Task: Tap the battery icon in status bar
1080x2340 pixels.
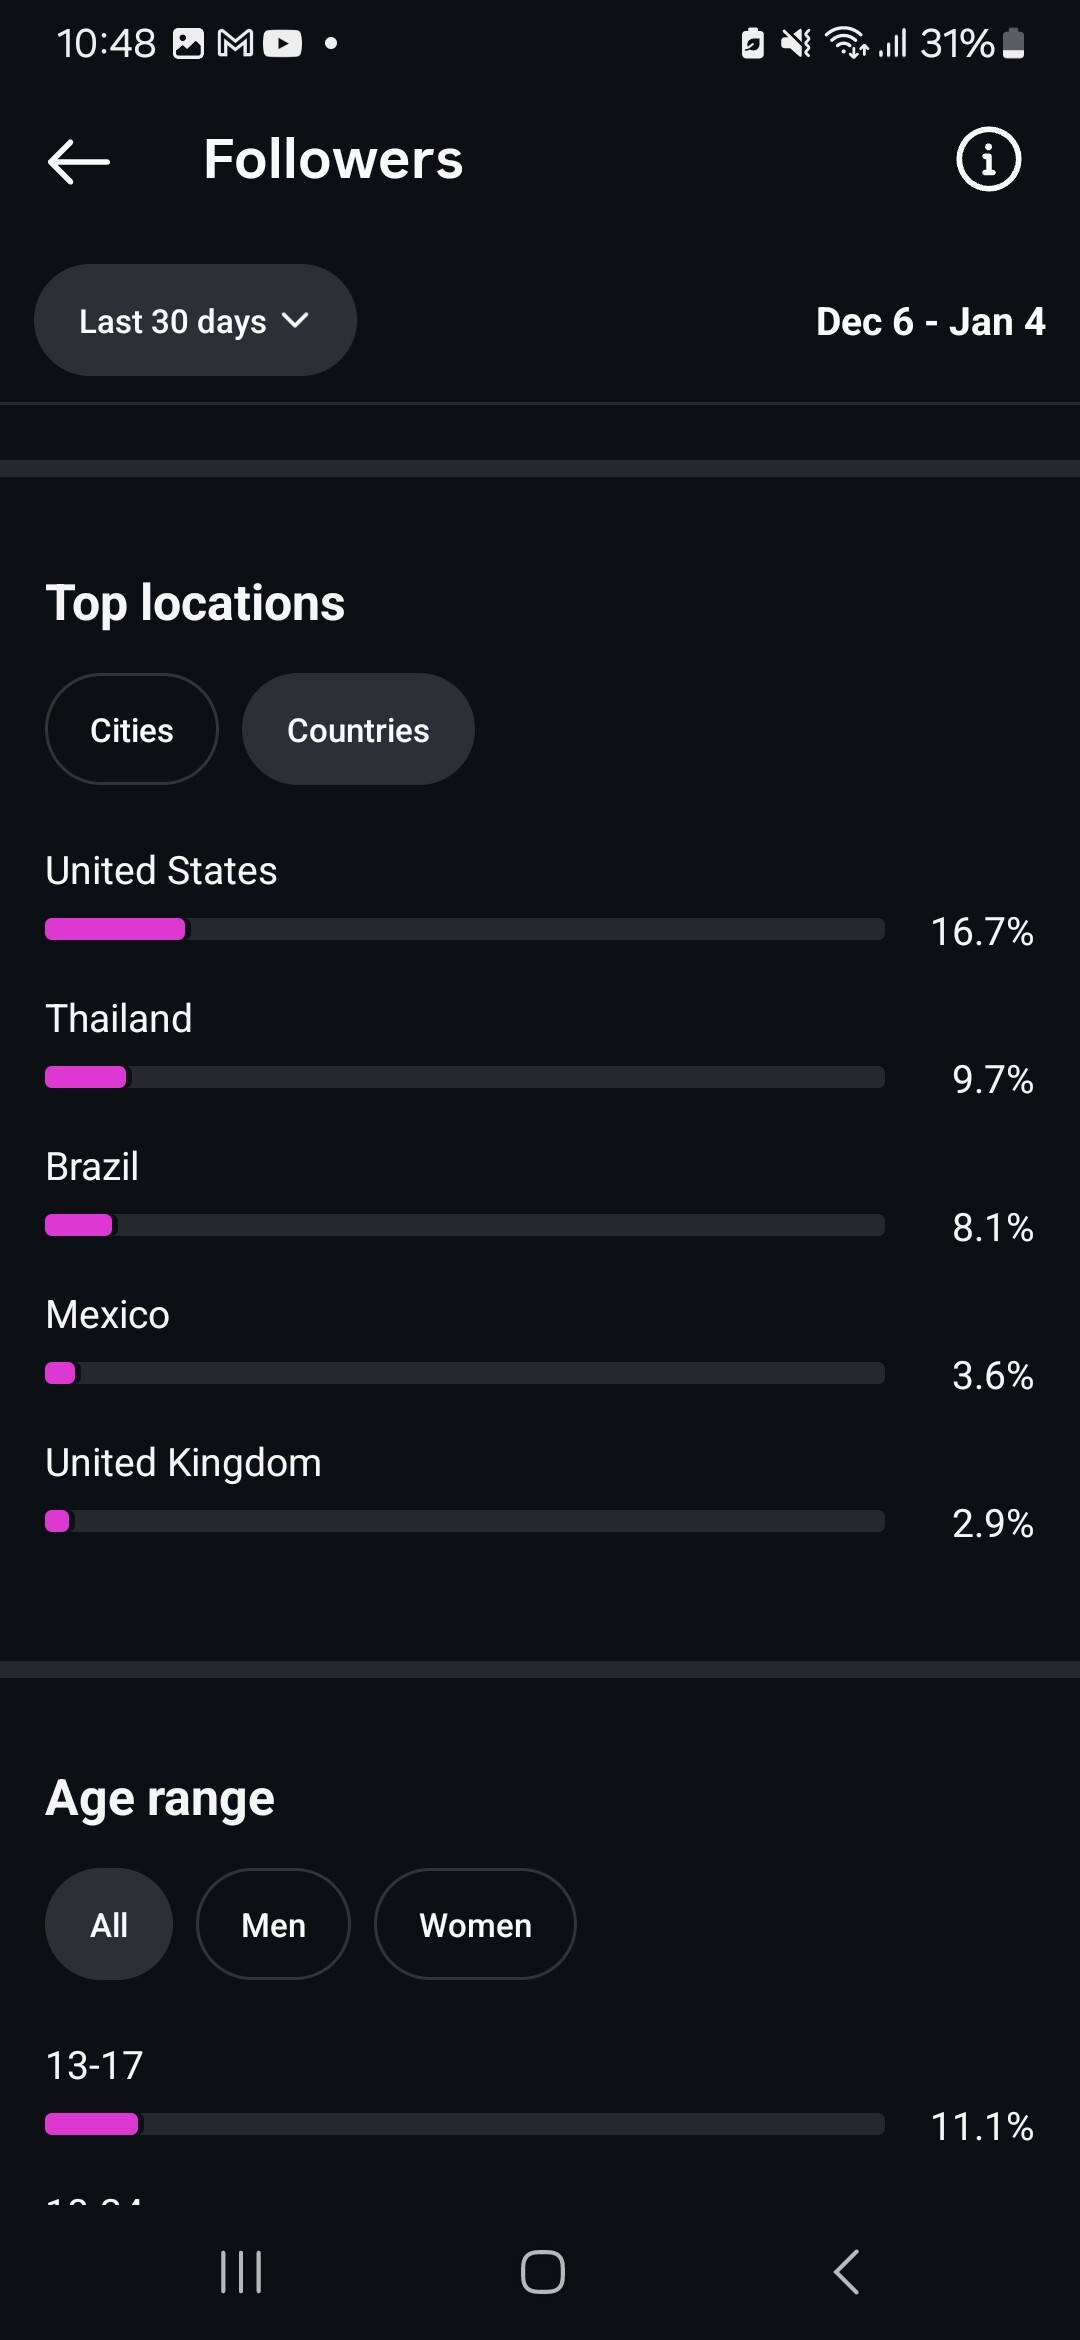Action: pyautogui.click(x=1013, y=43)
